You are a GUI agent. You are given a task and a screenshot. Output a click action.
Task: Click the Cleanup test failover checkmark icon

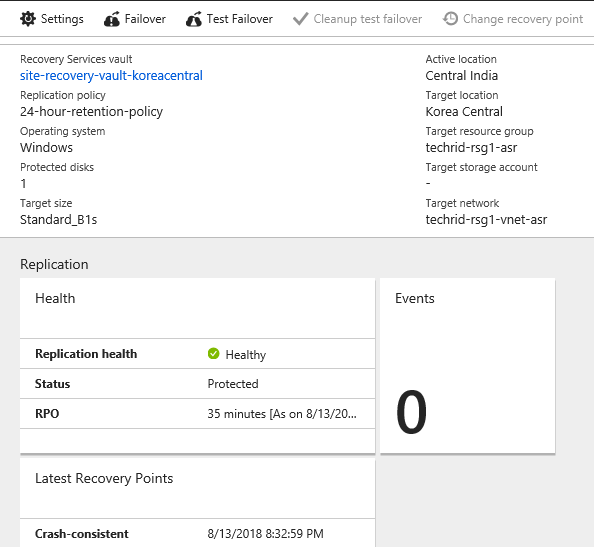tap(300, 19)
